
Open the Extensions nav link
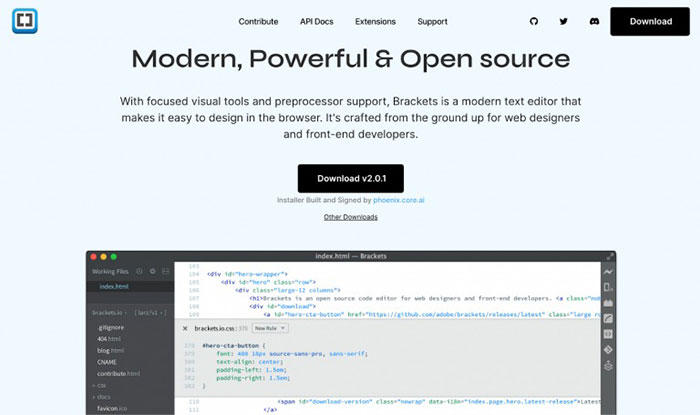(x=375, y=21)
